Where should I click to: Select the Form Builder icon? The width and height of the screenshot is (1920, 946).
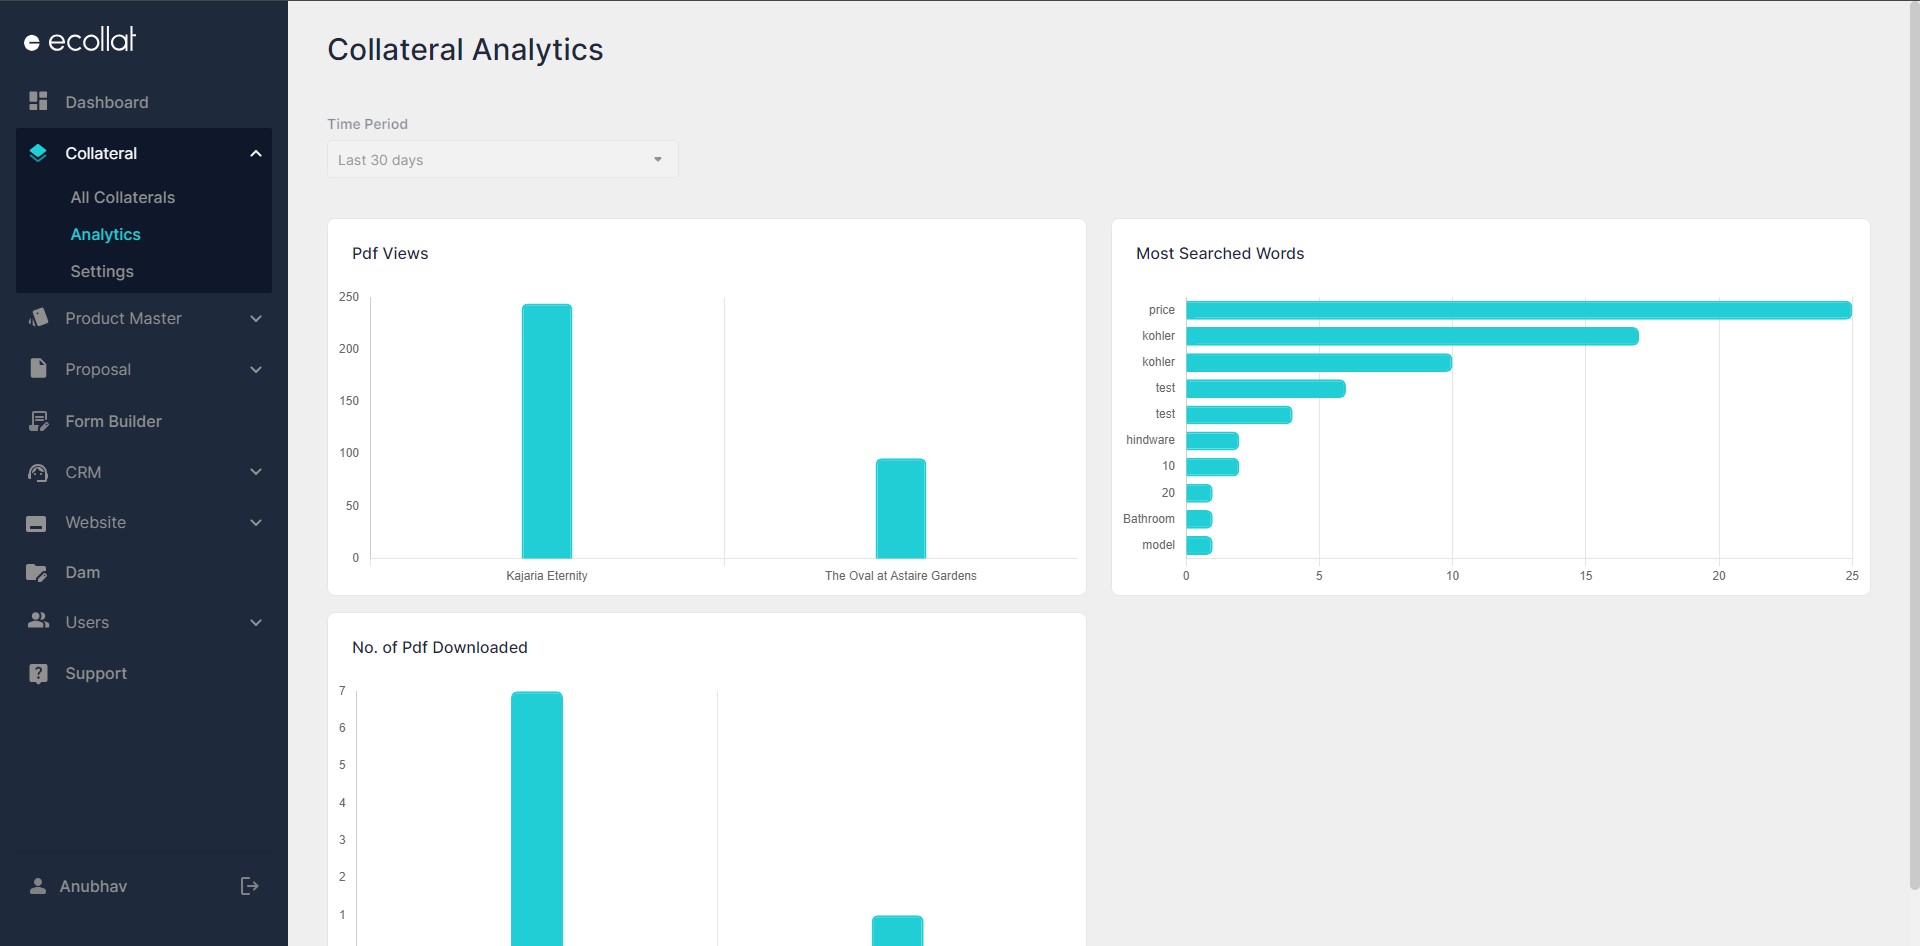point(38,421)
